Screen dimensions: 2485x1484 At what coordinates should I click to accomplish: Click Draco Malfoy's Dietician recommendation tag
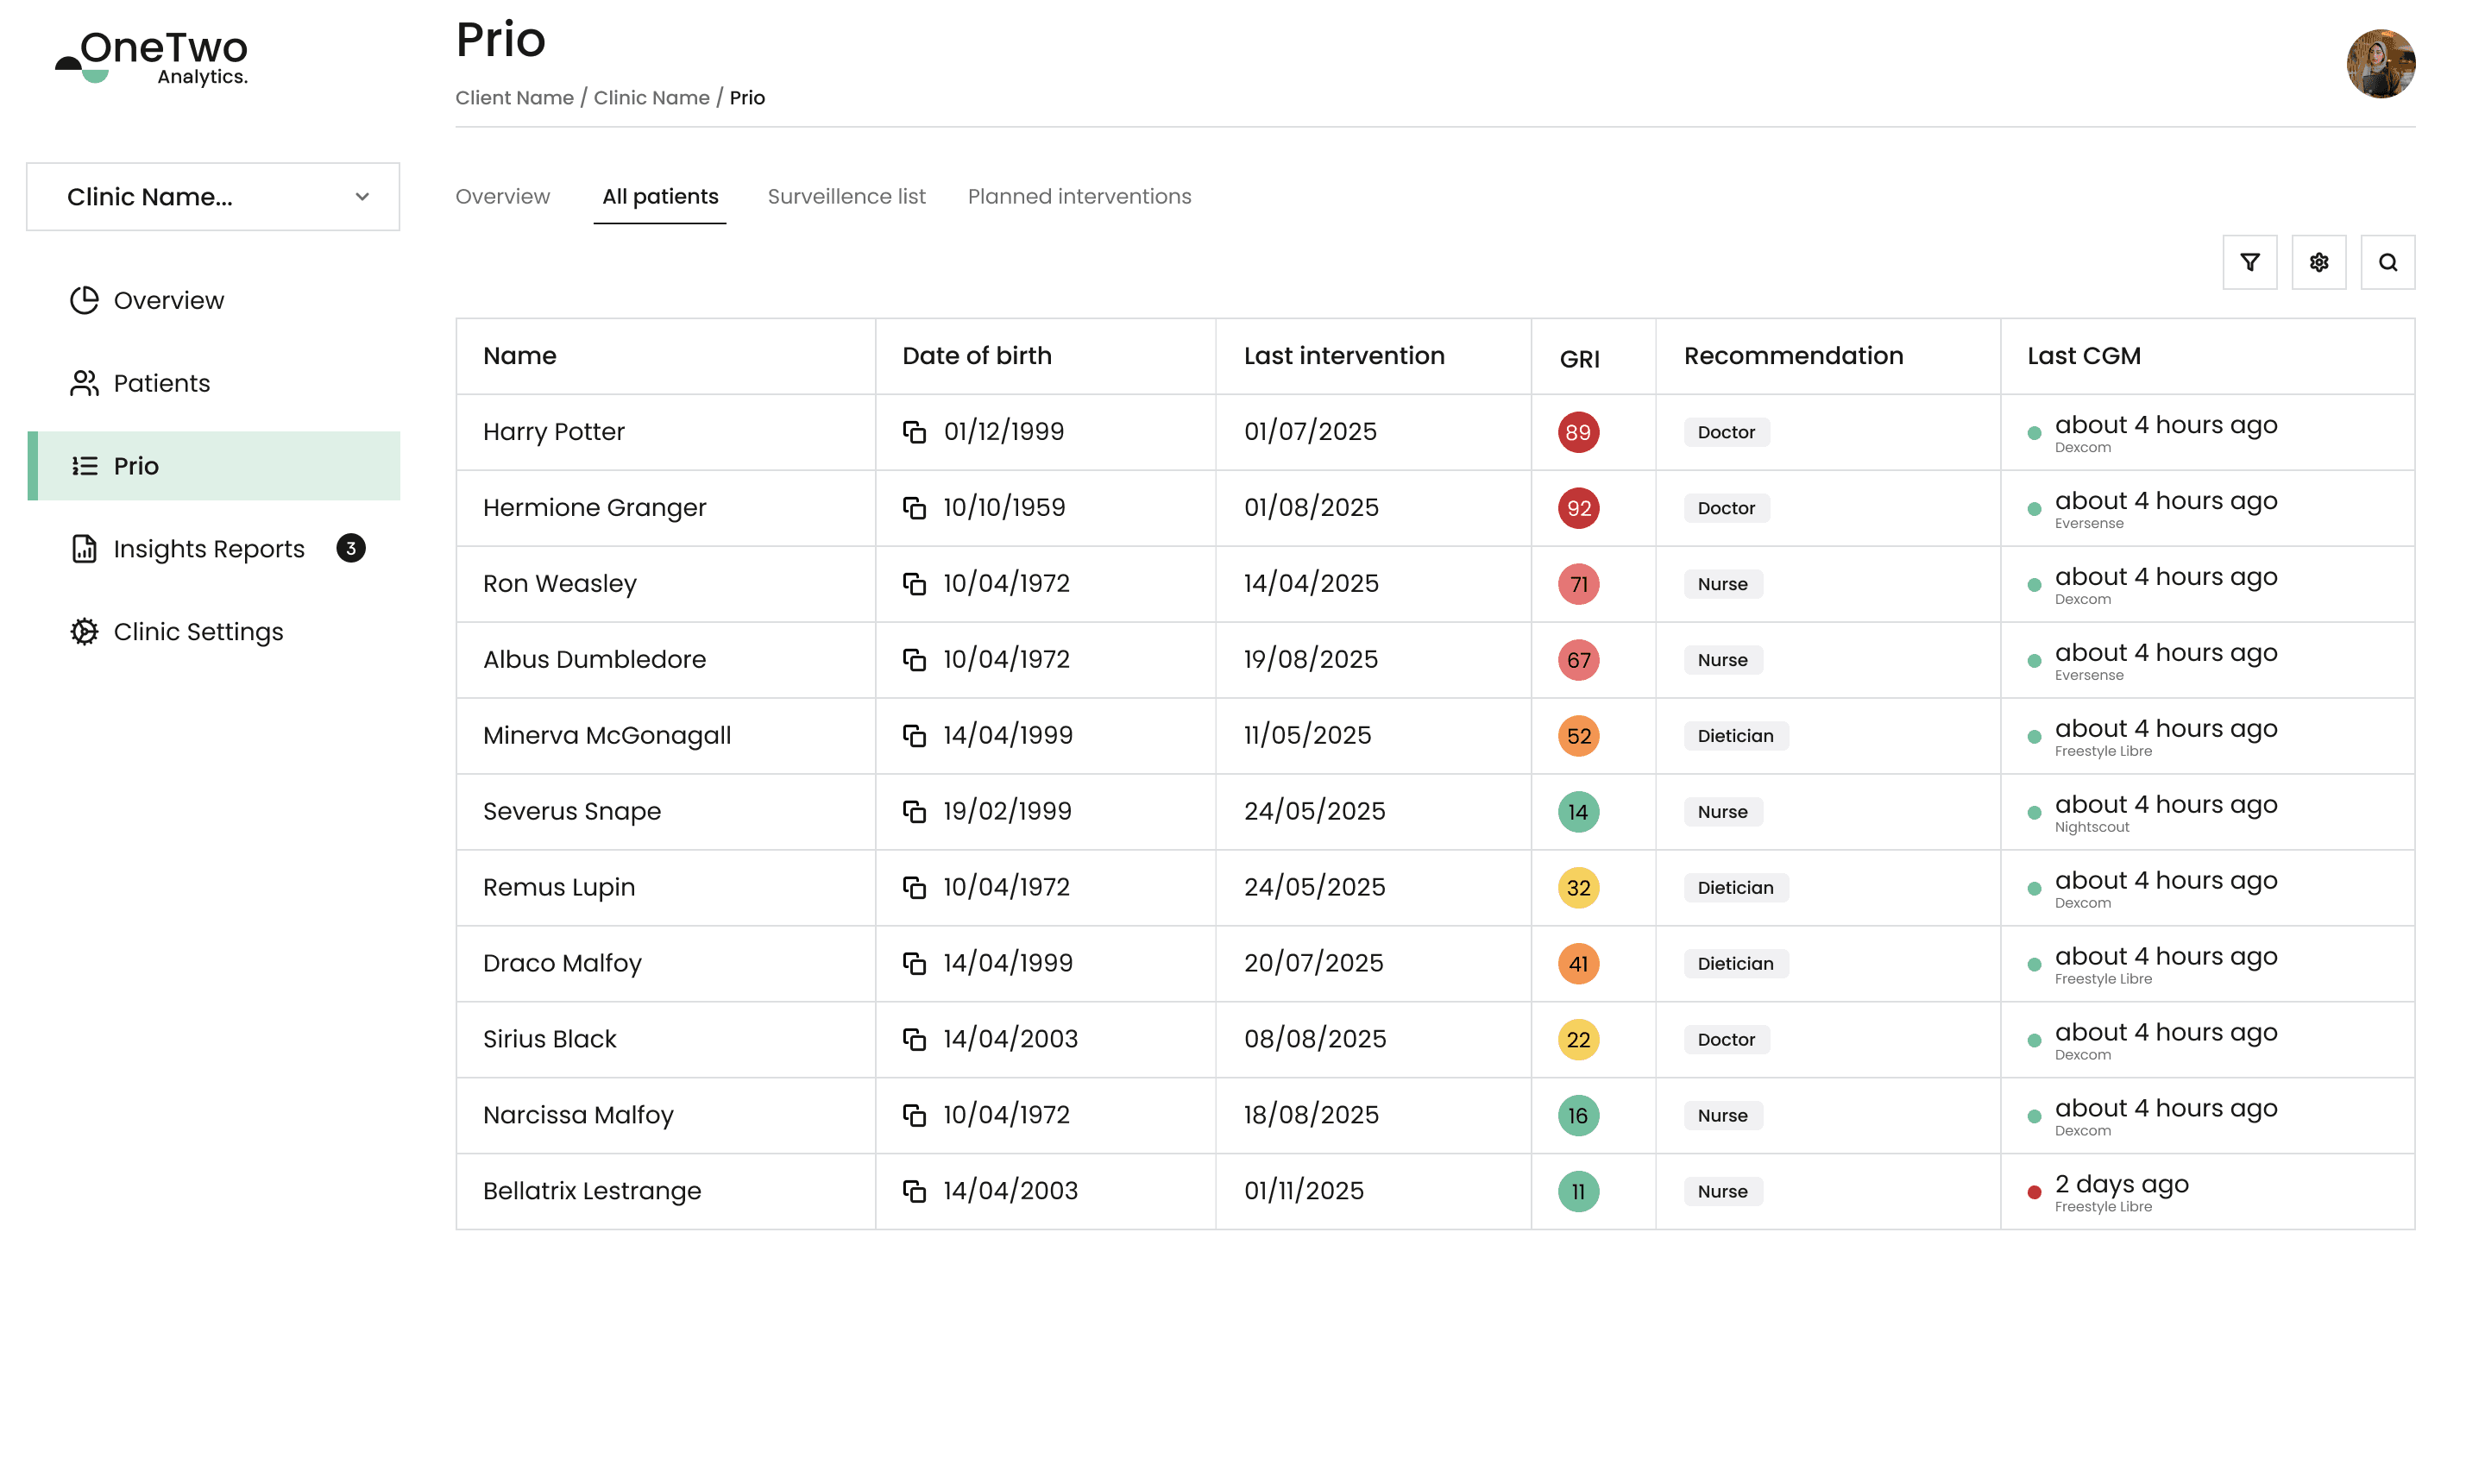1735,964
